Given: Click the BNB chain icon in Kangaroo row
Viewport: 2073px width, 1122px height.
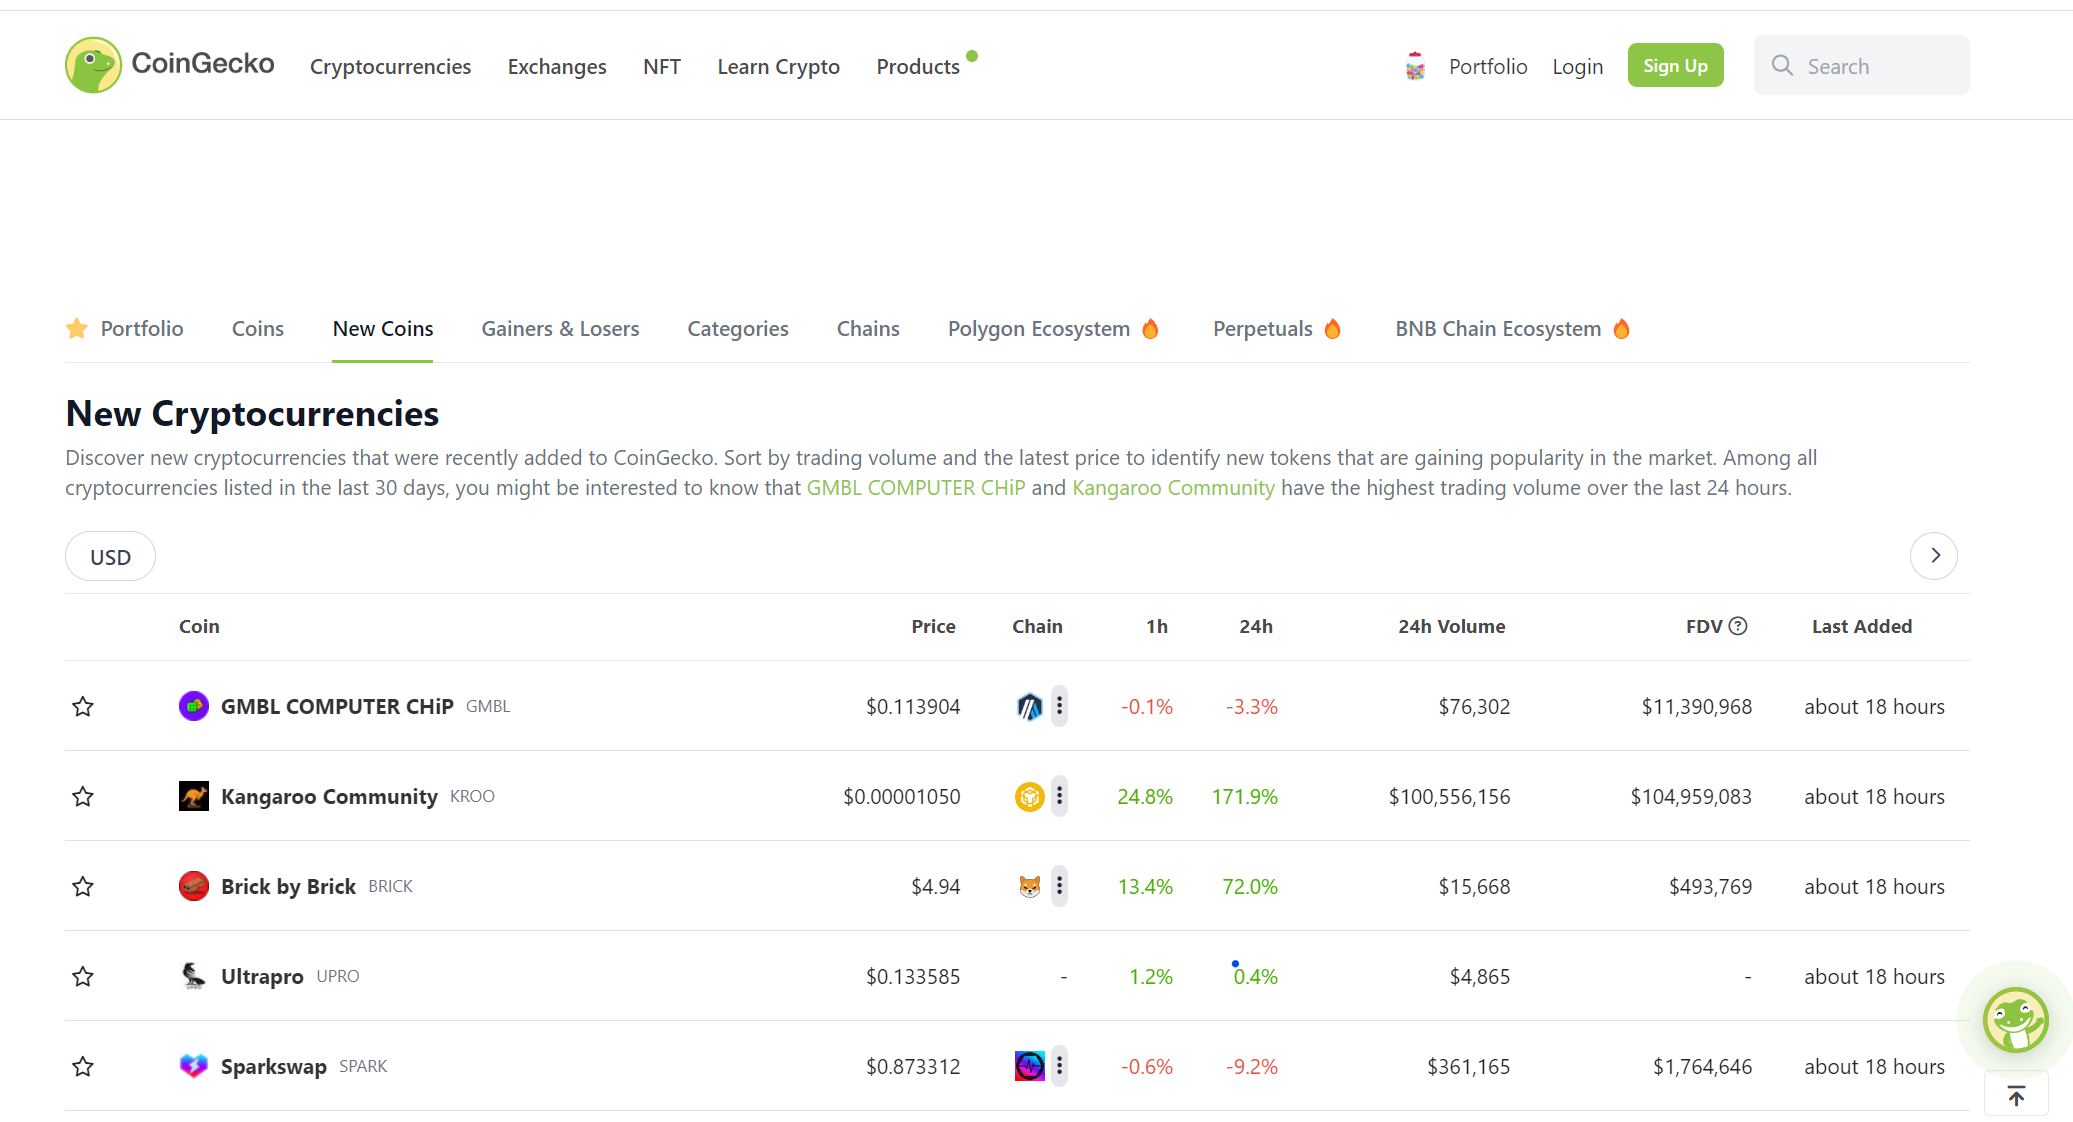Looking at the screenshot, I should 1030,796.
